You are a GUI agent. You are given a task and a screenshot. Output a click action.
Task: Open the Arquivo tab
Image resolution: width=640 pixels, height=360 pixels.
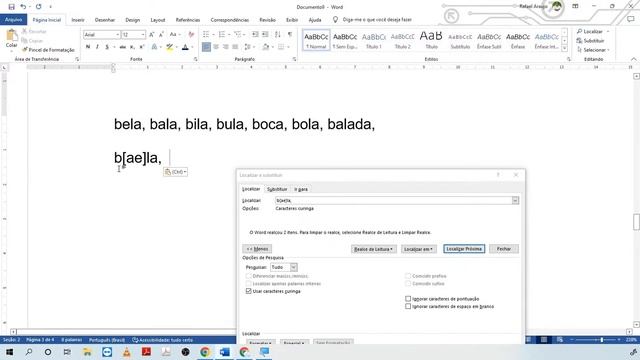[13, 20]
